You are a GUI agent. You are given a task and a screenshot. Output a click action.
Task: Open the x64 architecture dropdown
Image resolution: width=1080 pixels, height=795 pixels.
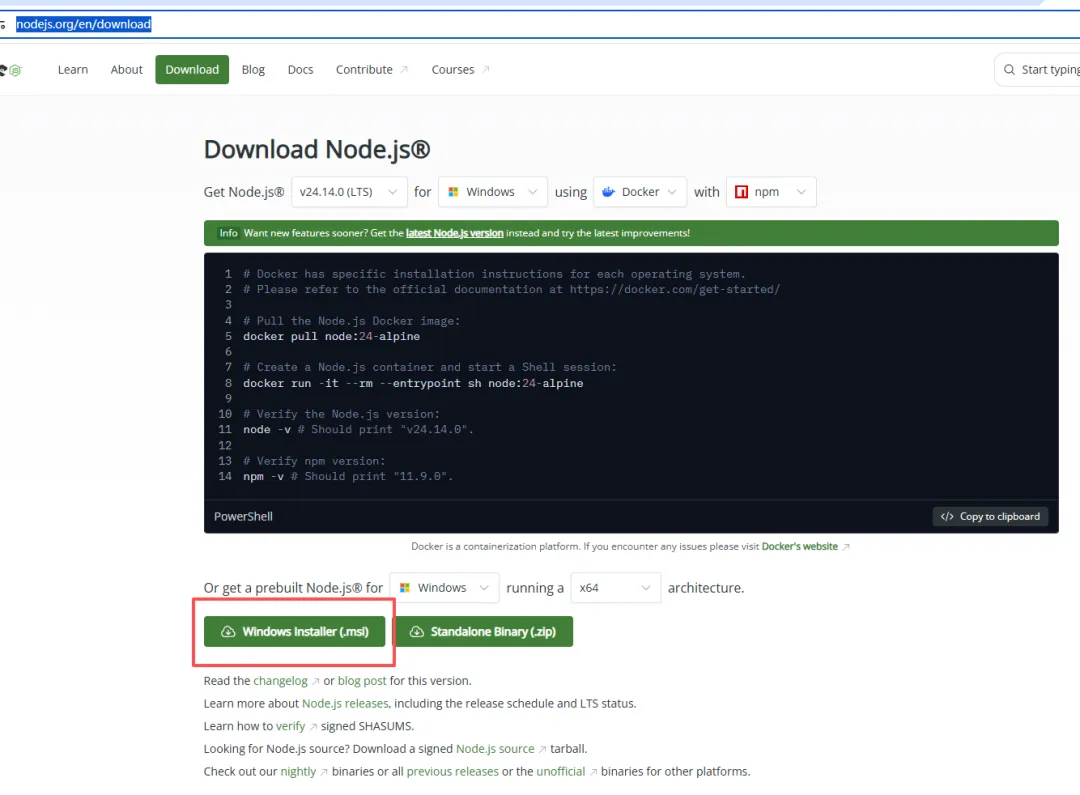pos(616,588)
